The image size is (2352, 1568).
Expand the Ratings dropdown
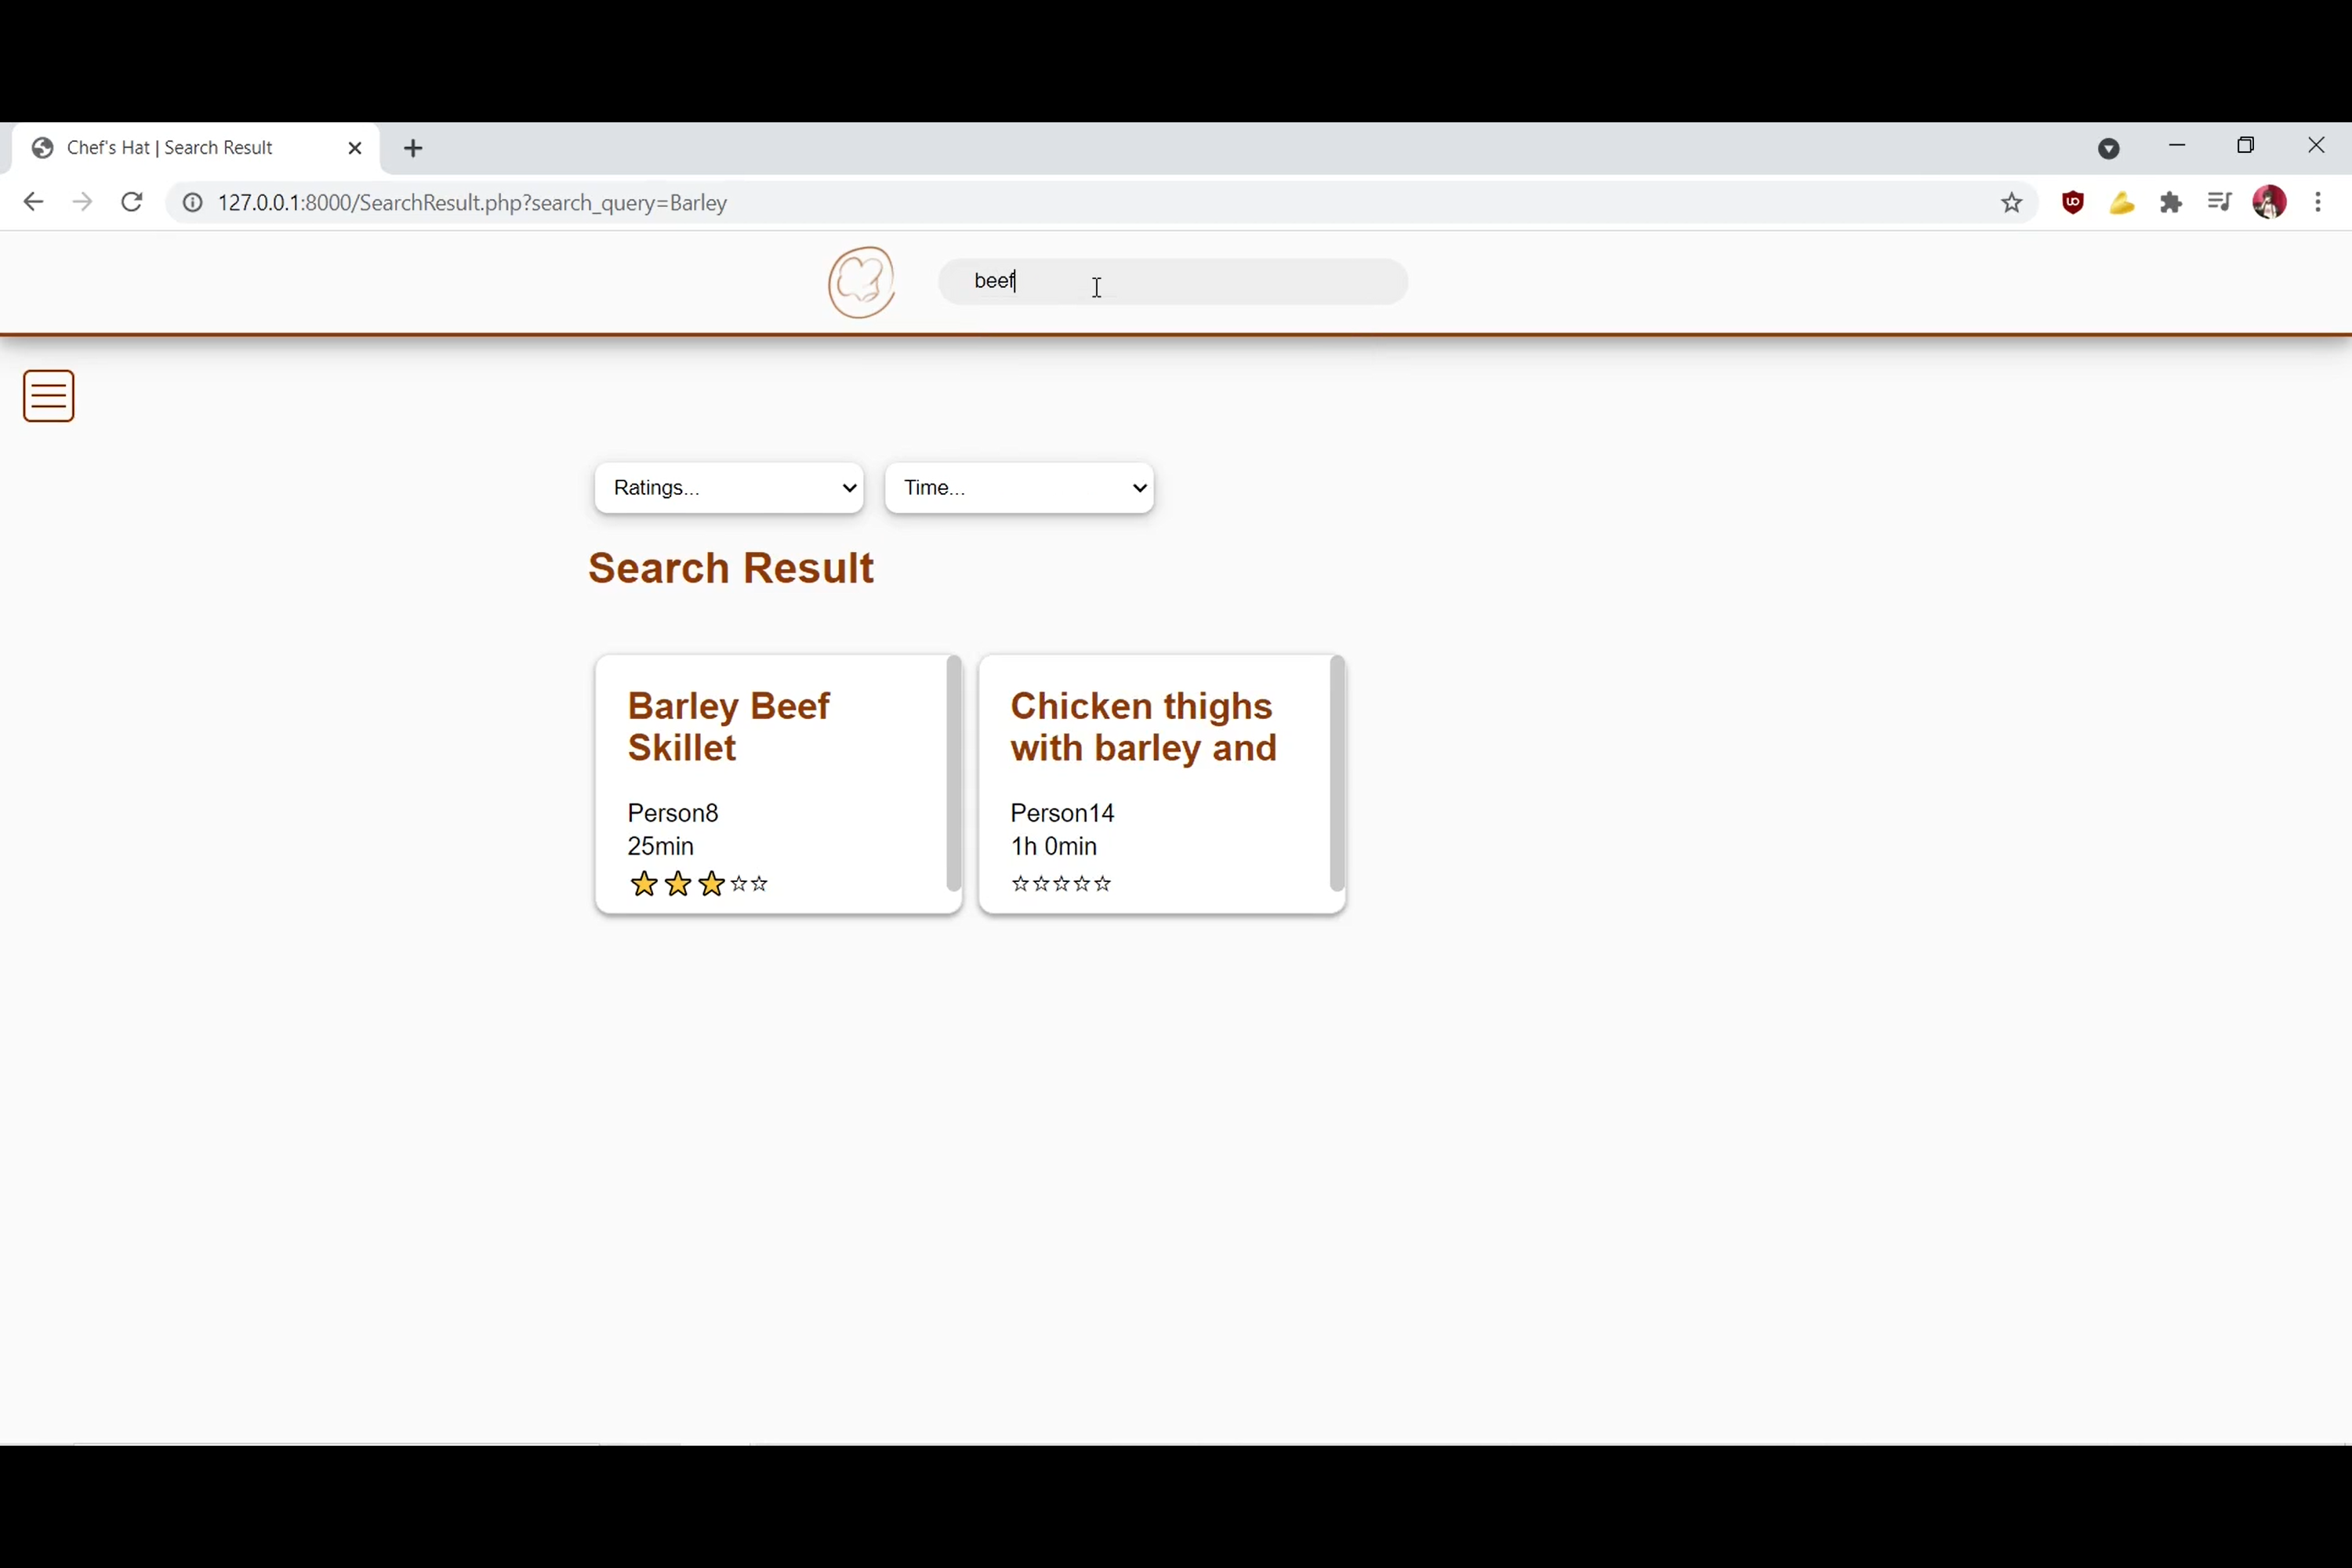click(729, 488)
